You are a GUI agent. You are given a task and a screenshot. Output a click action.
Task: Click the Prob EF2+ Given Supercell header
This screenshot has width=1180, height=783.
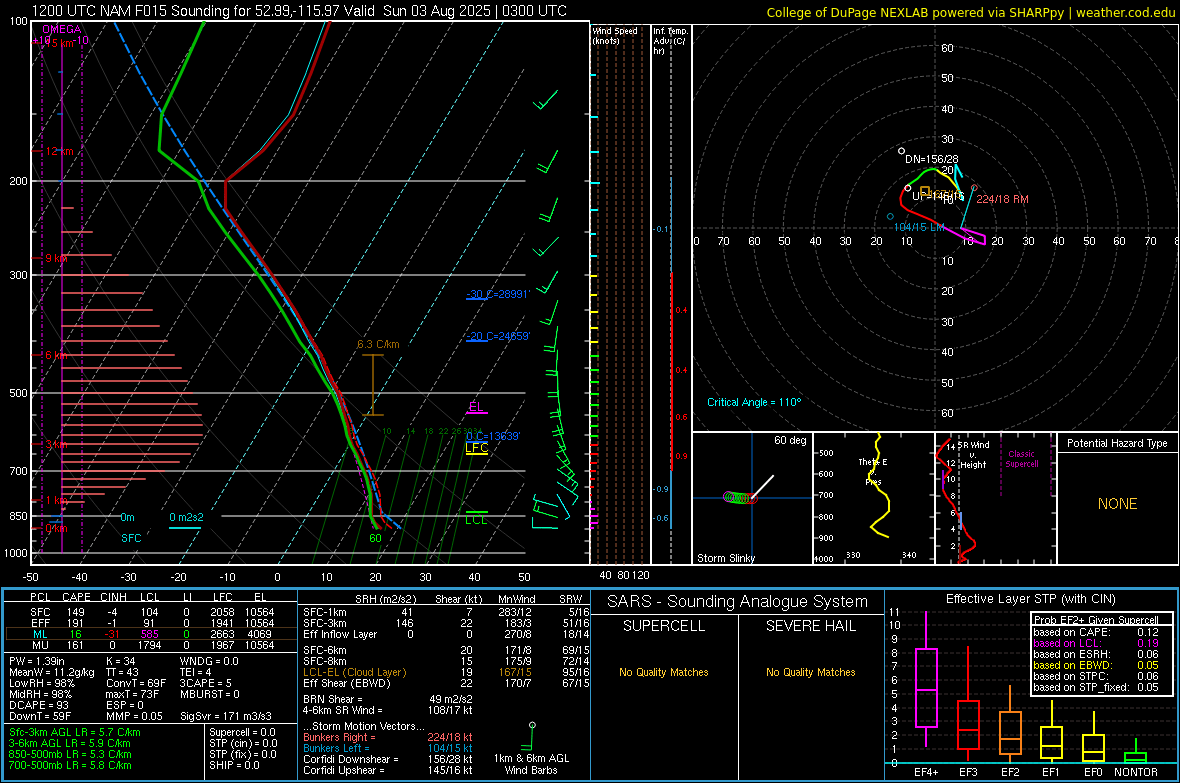pyautogui.click(x=1096, y=620)
